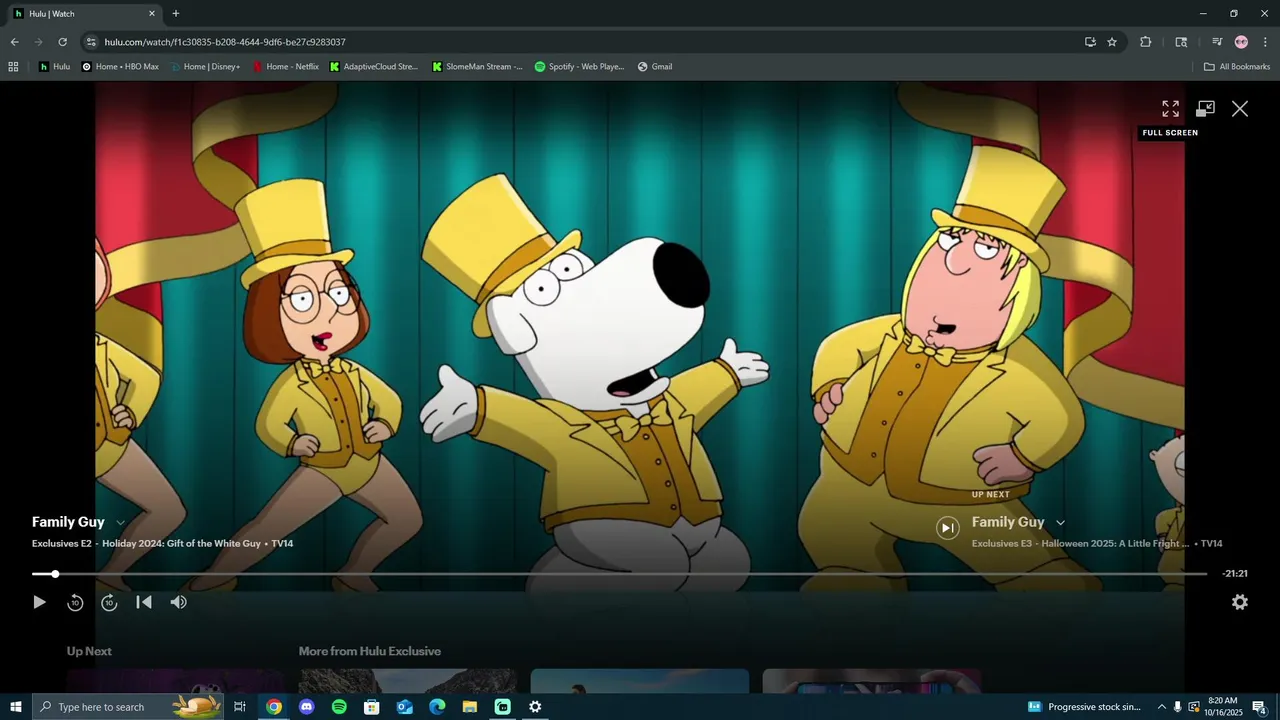Open media controls in Chrome toolbar
Screen dimensions: 1280x720
(x=1217, y=42)
